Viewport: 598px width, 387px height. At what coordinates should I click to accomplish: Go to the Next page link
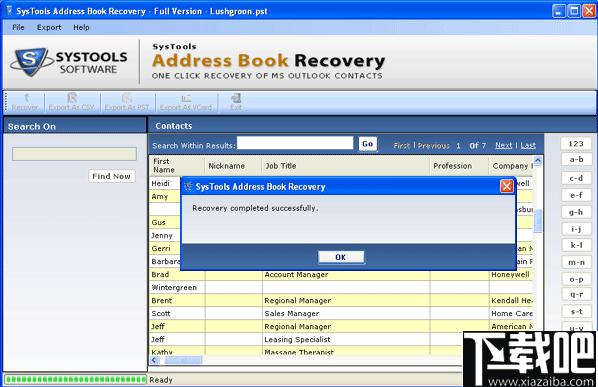(x=503, y=145)
